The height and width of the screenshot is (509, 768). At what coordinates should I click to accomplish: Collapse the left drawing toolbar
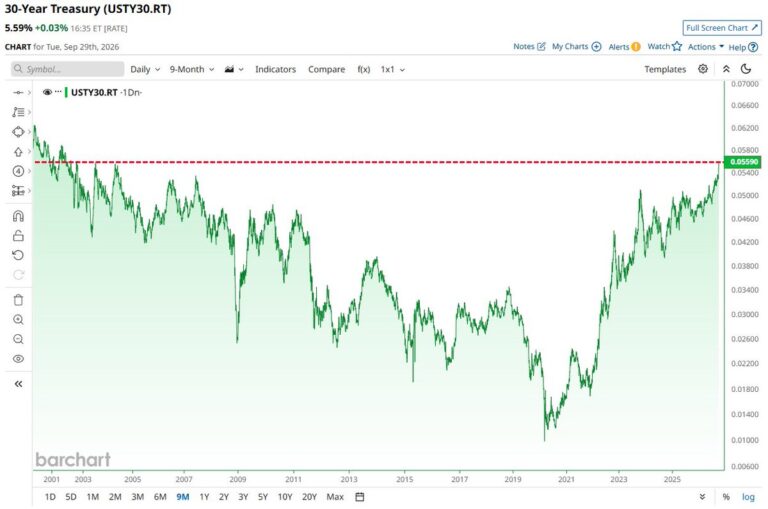(x=18, y=384)
